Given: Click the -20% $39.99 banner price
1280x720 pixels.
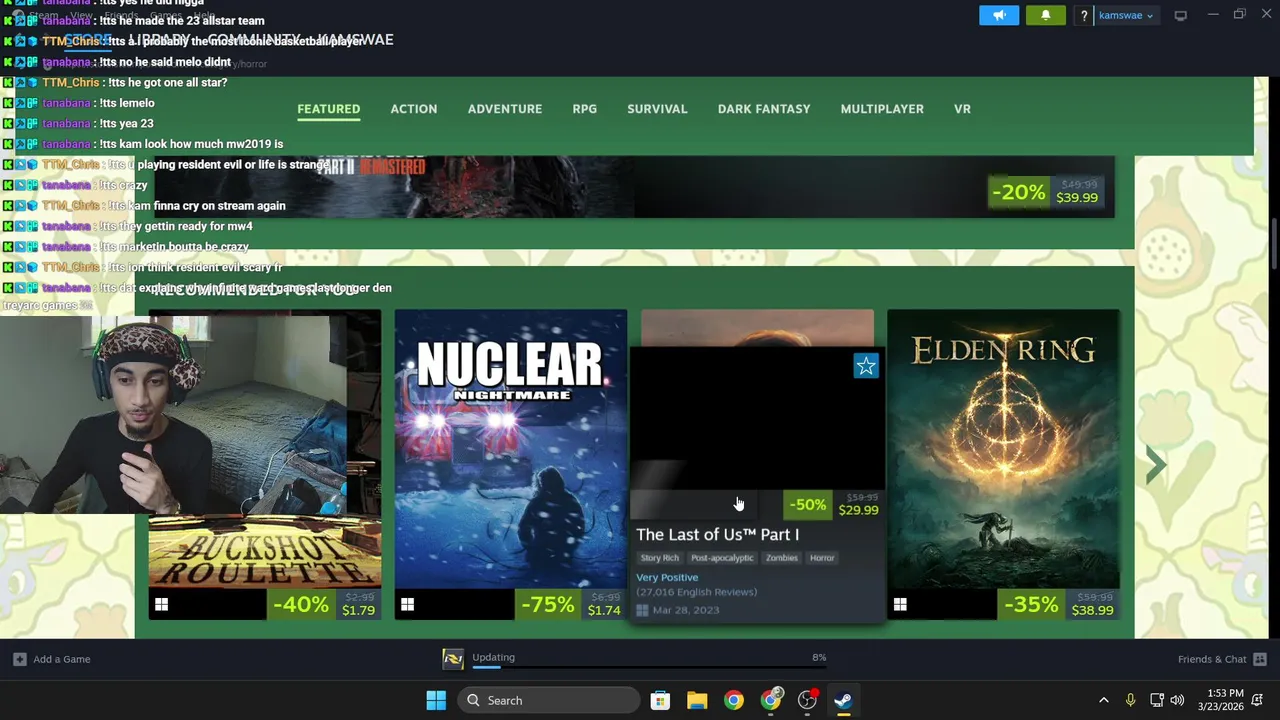Looking at the screenshot, I should tap(1046, 191).
